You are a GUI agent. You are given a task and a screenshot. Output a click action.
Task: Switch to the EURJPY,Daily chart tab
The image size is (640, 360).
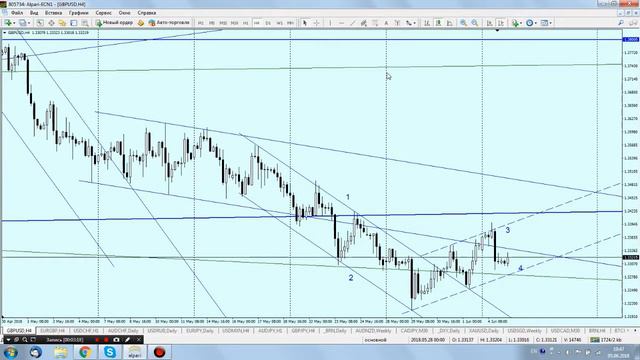pos(200,331)
